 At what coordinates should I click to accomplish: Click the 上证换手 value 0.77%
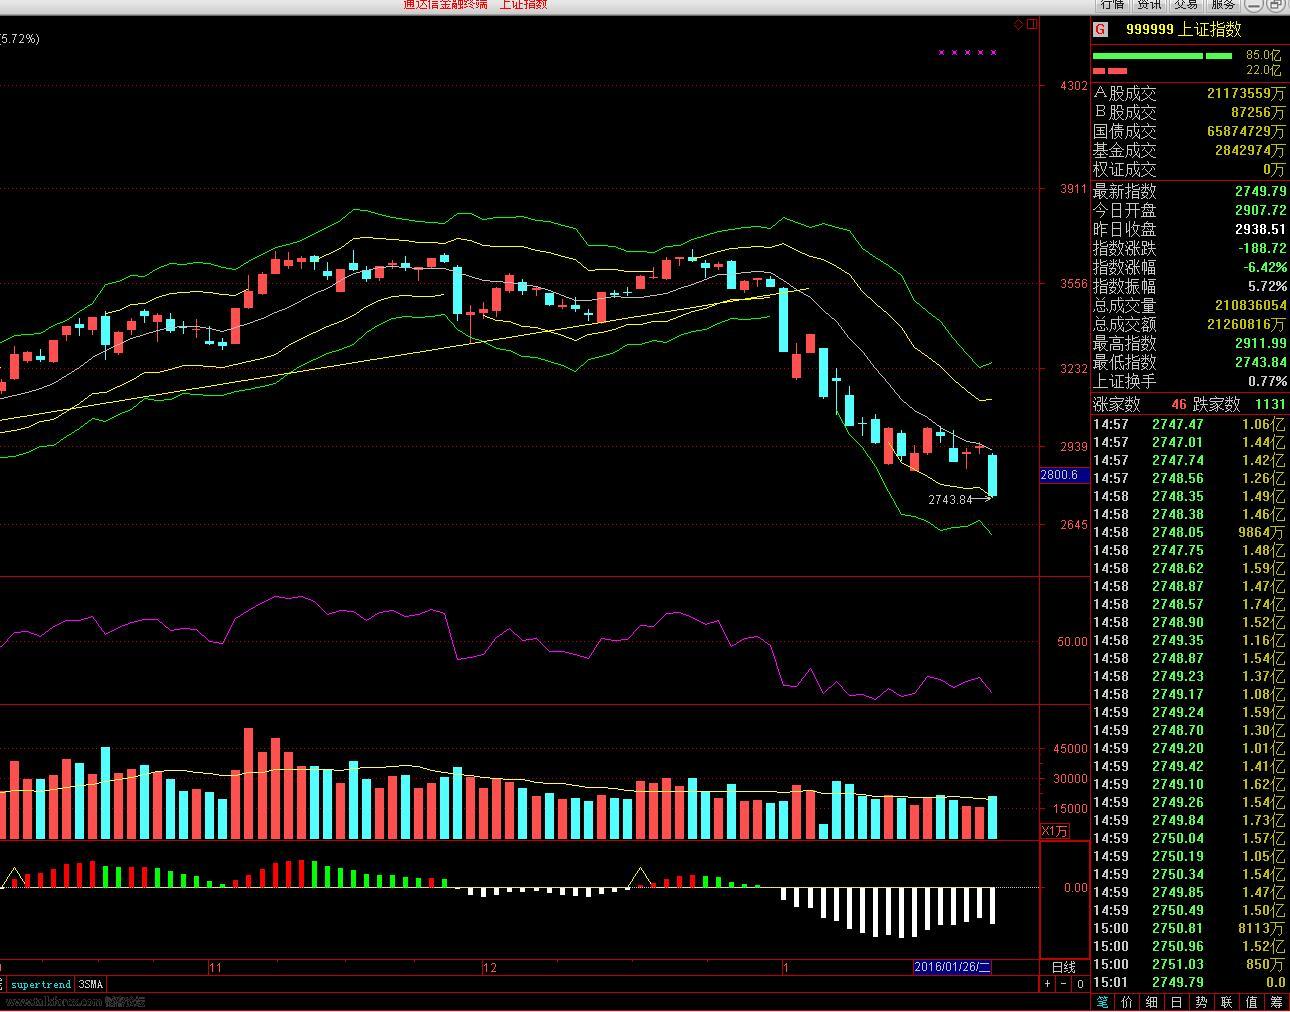click(1267, 381)
